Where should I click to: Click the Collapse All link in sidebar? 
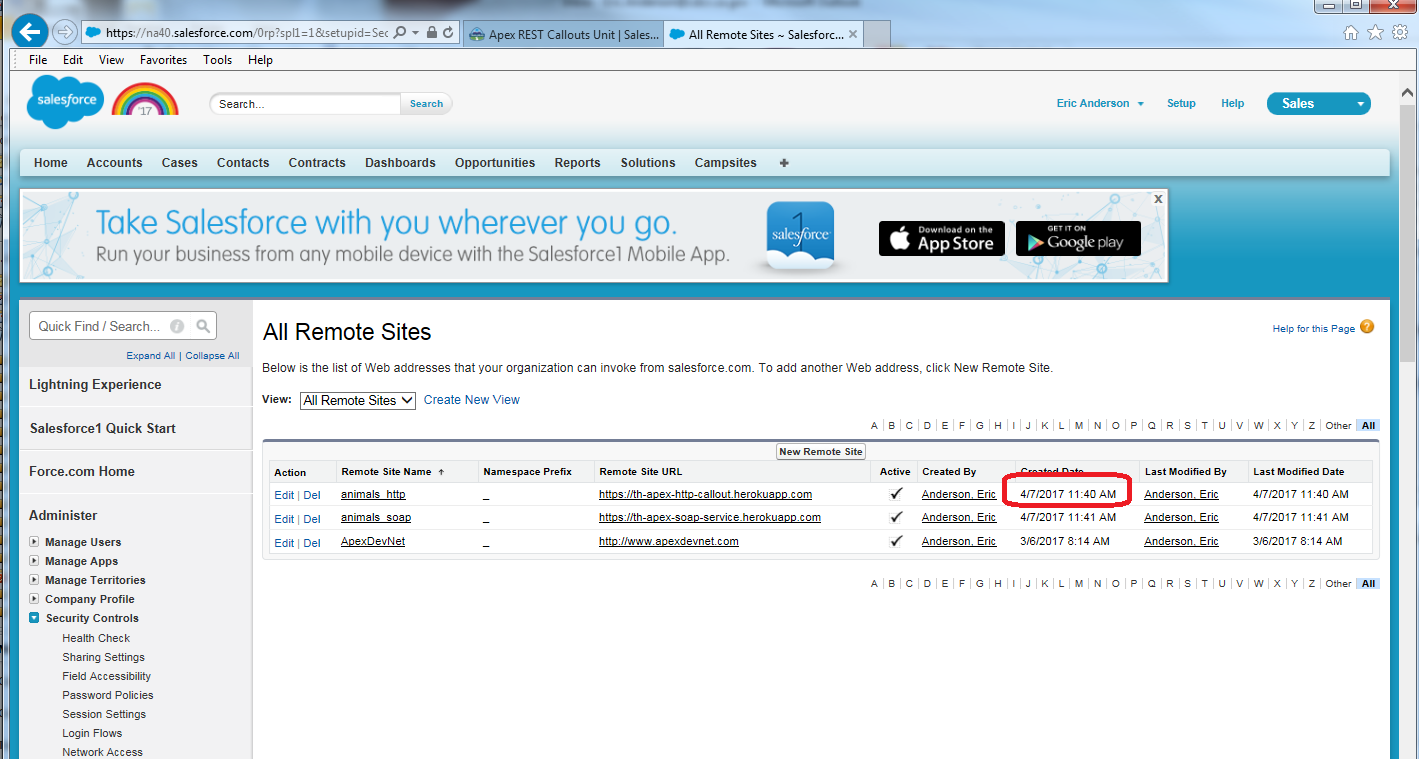click(x=212, y=356)
